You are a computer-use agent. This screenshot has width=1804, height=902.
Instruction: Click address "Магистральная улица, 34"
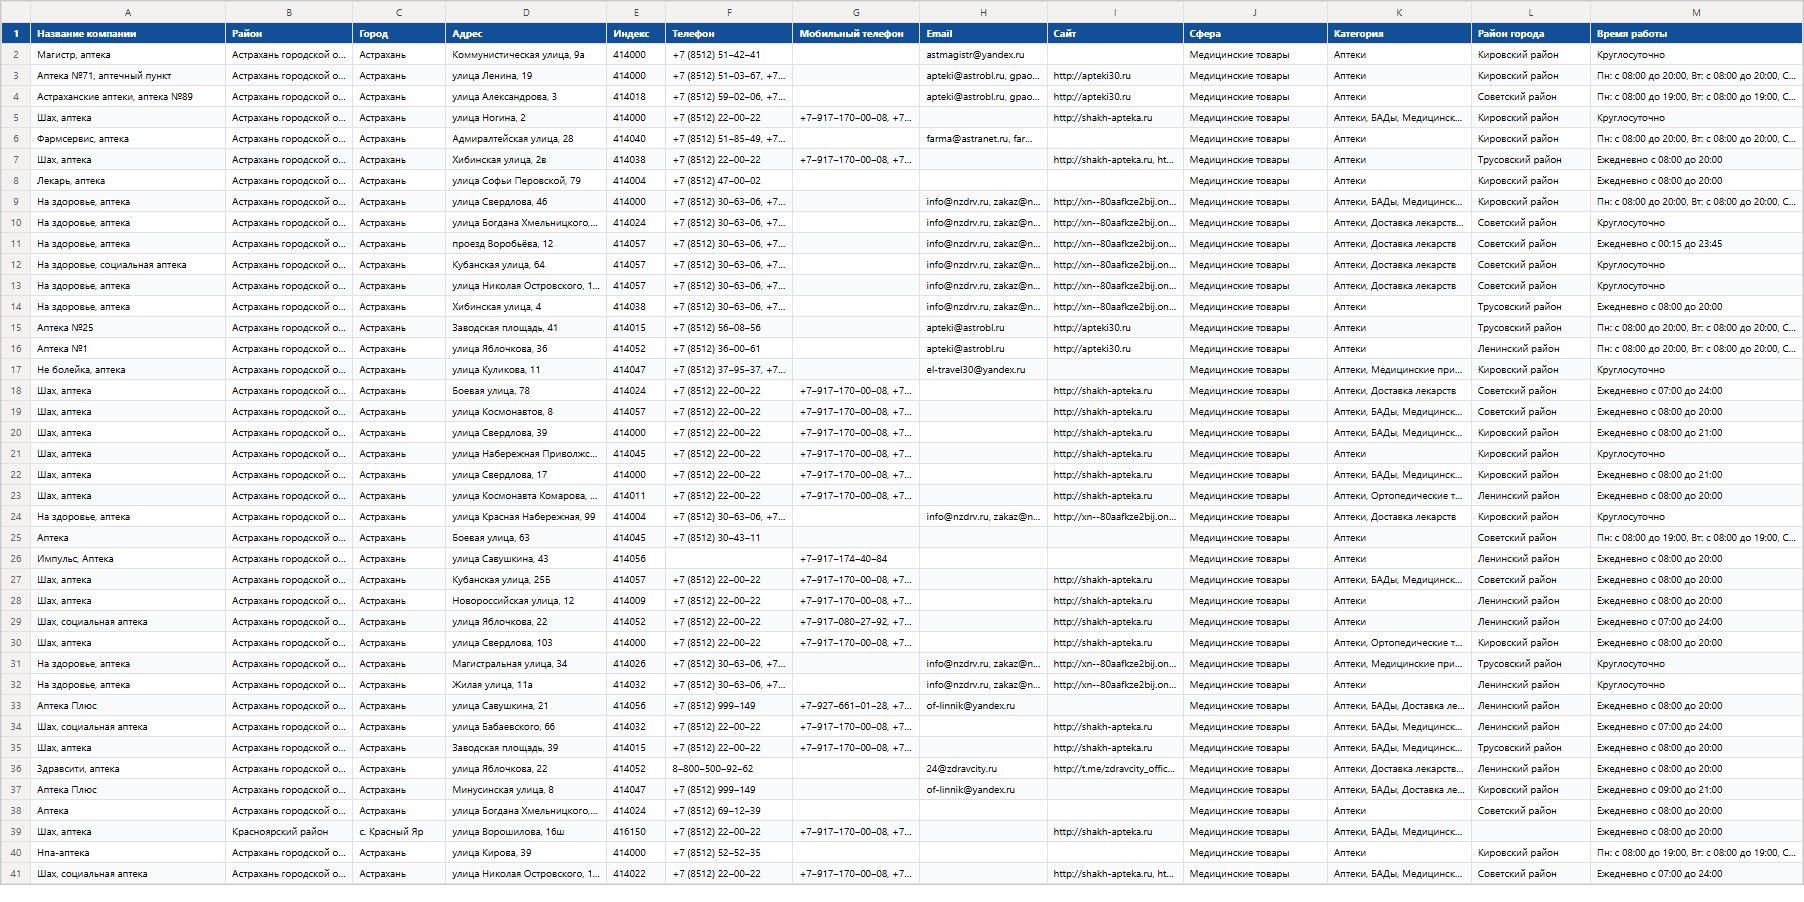526,664
